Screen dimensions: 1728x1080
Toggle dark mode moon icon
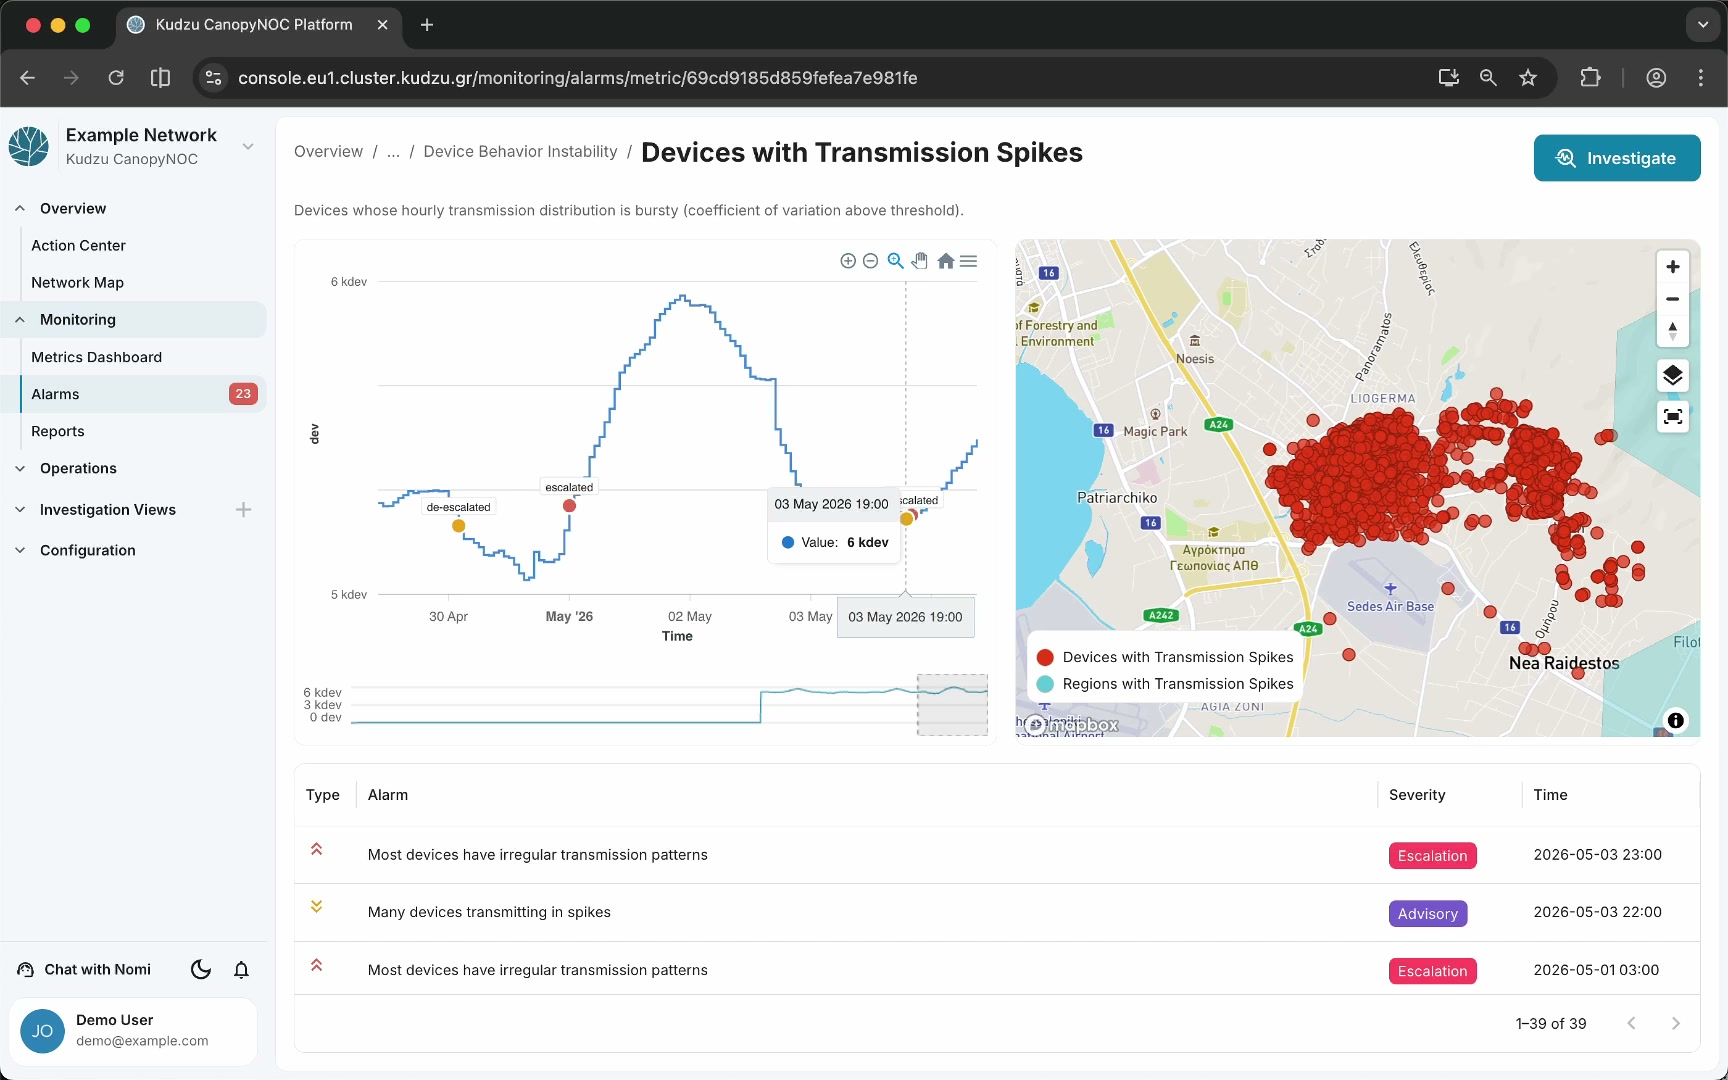[201, 970]
